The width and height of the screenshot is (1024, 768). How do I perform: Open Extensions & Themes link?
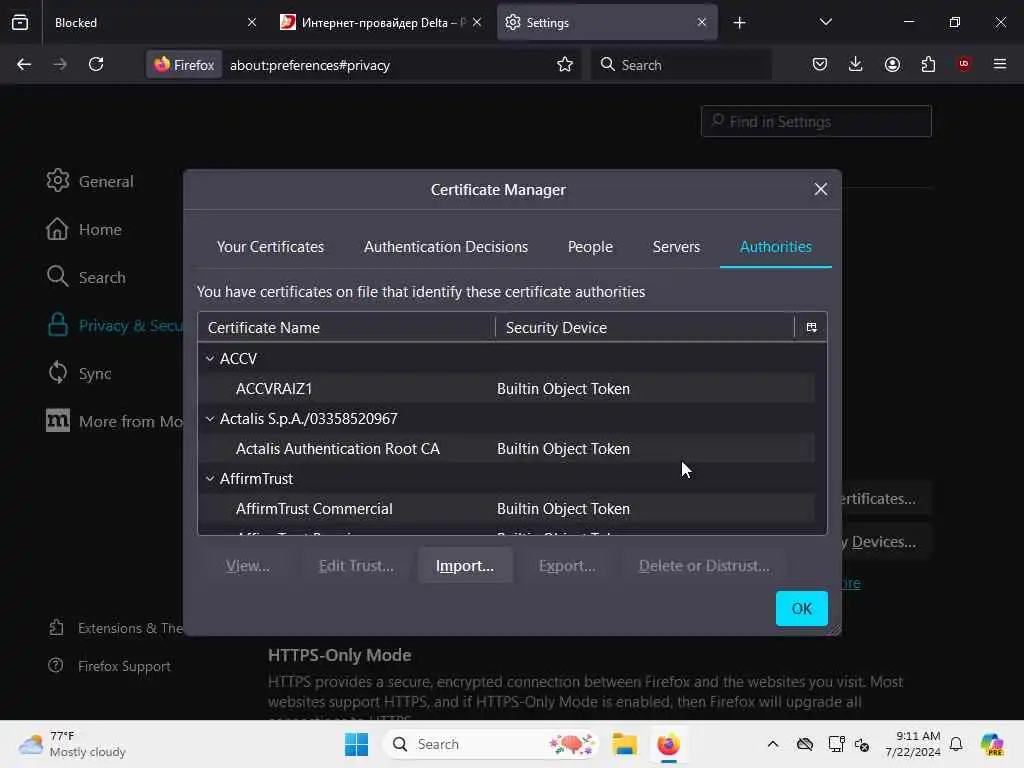[x=115, y=628]
